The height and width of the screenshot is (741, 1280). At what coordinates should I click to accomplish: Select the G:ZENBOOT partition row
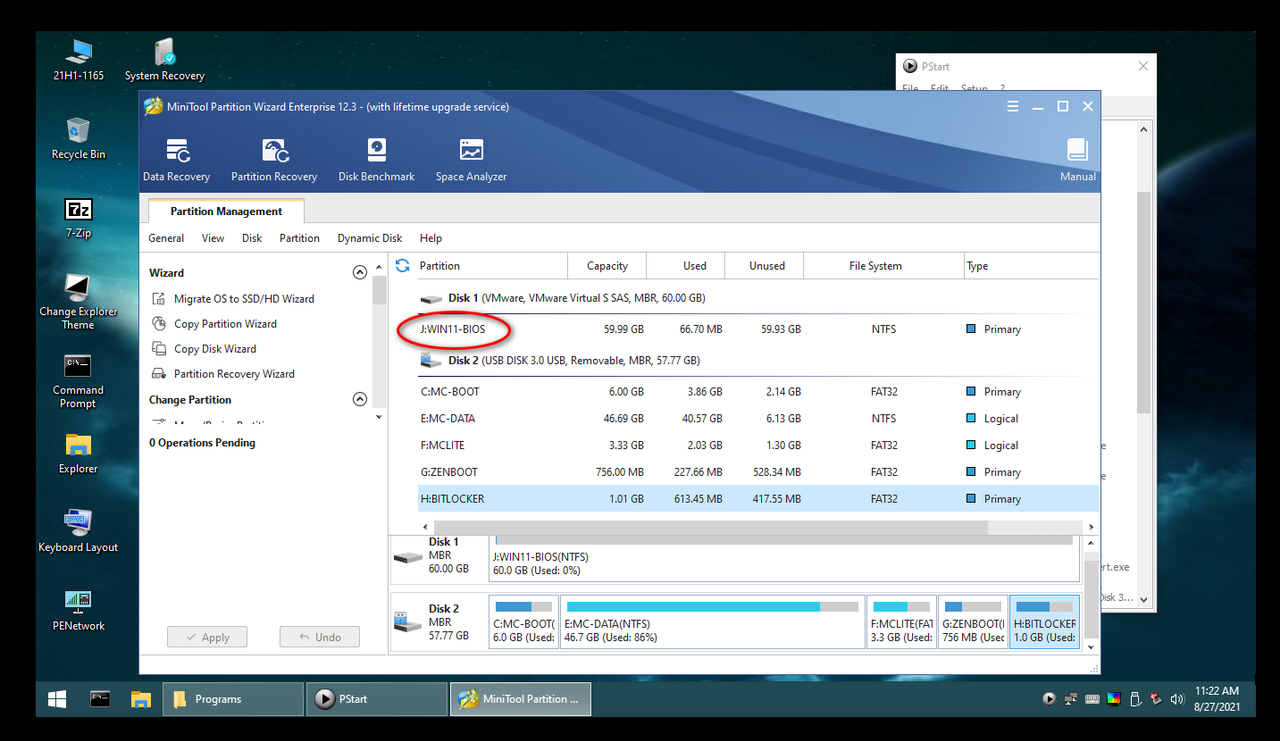click(x=757, y=472)
